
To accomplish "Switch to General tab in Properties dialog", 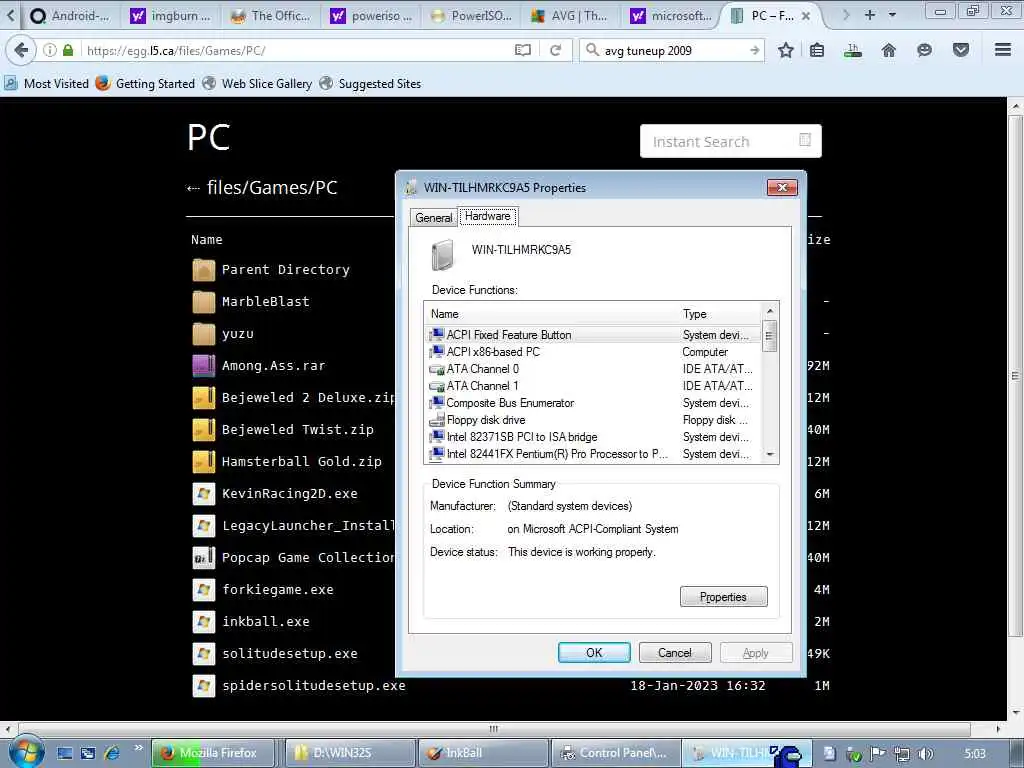I will (434, 217).
